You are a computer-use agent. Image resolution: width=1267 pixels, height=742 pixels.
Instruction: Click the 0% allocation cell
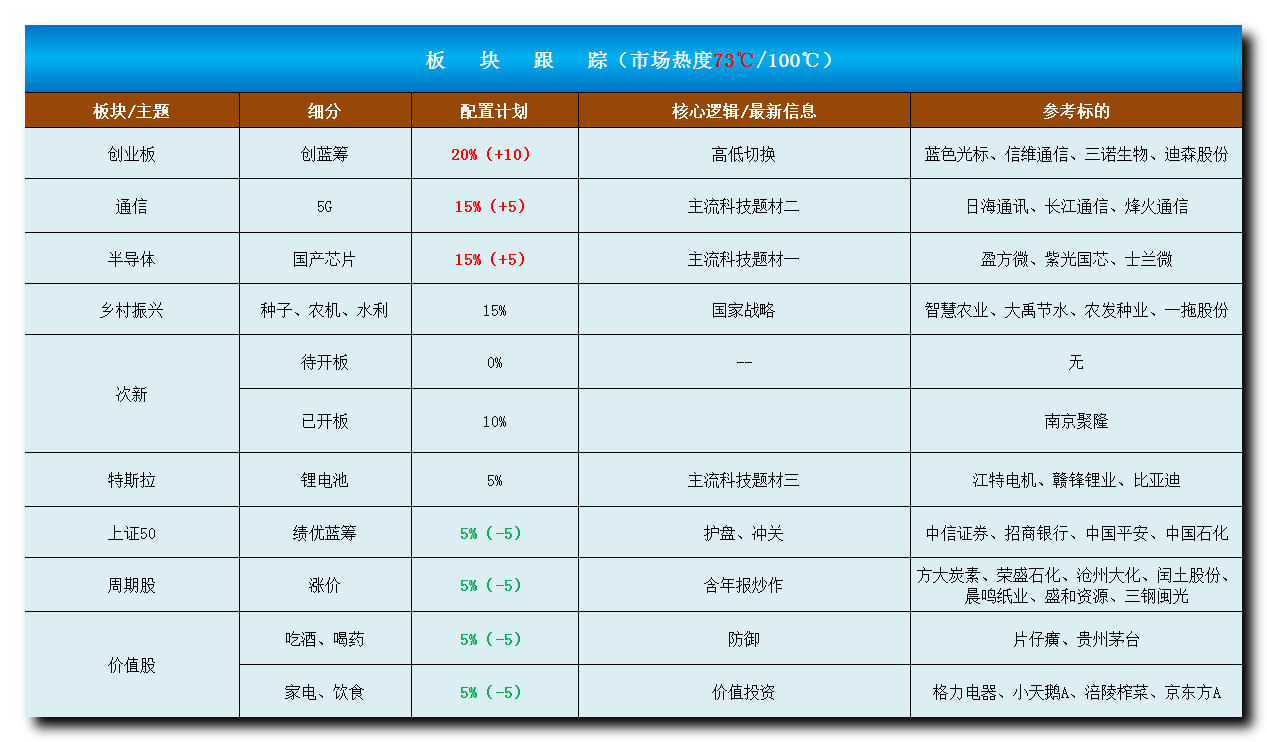click(494, 362)
